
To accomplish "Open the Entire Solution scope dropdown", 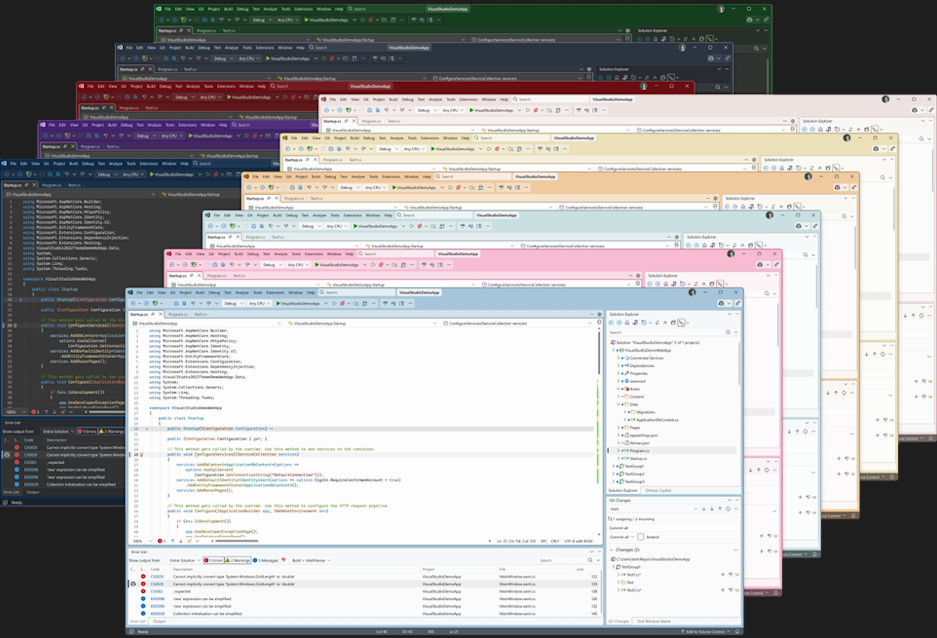I will coord(183,560).
